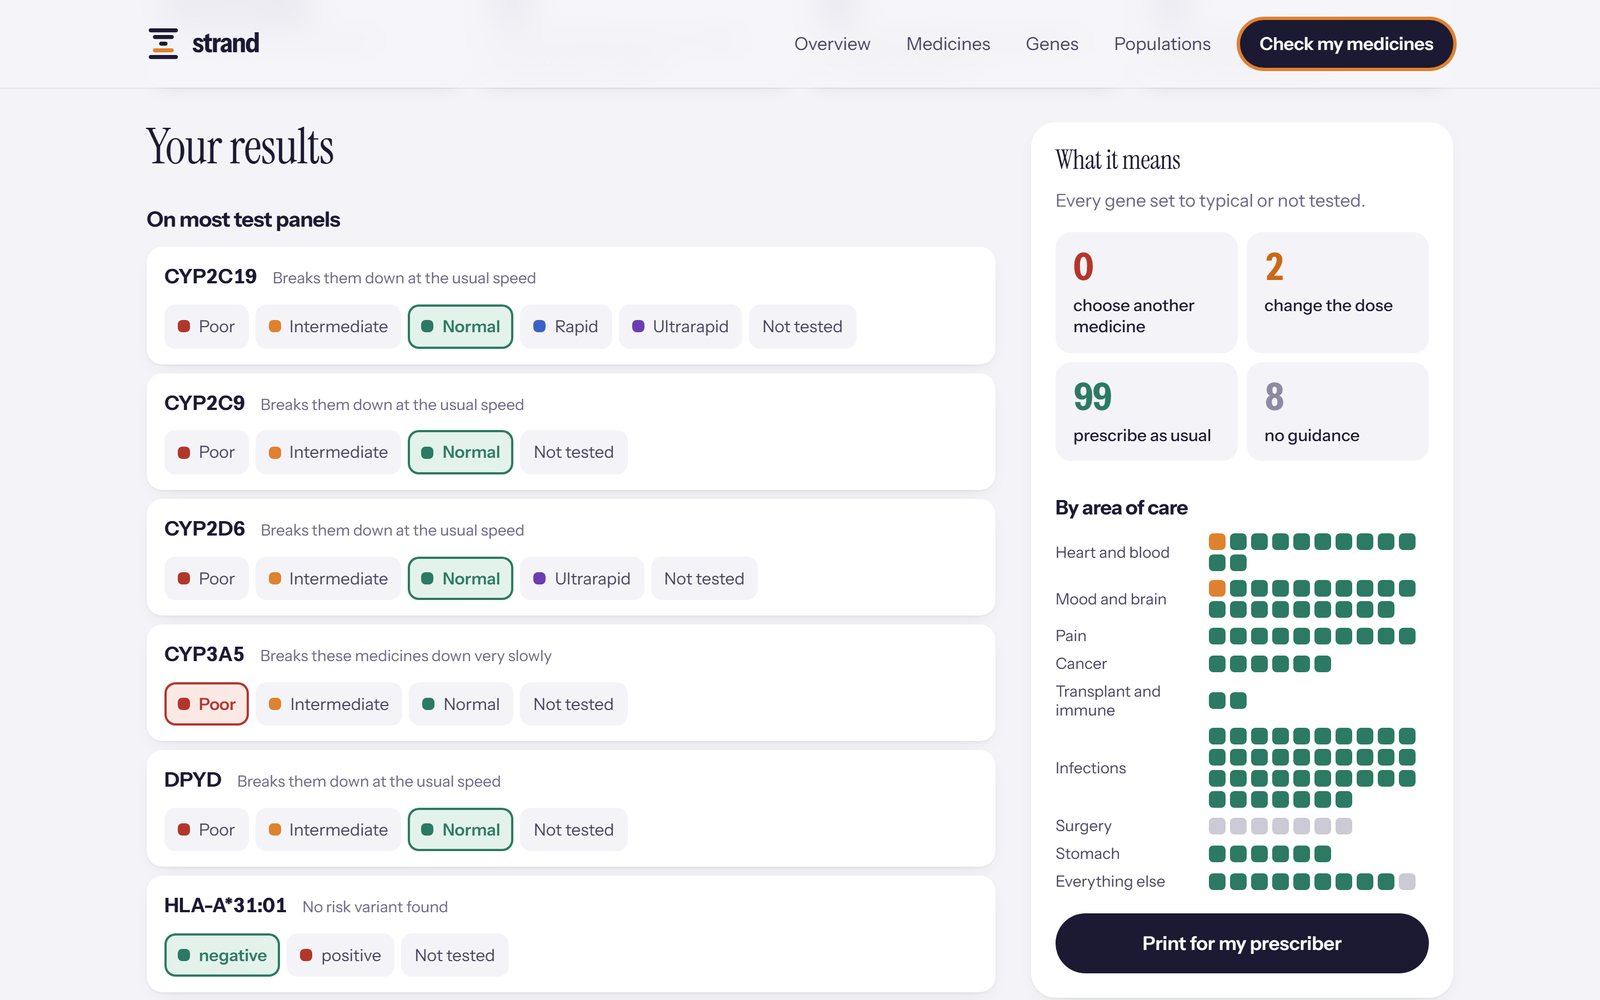Navigate to Populations

coord(1162,44)
